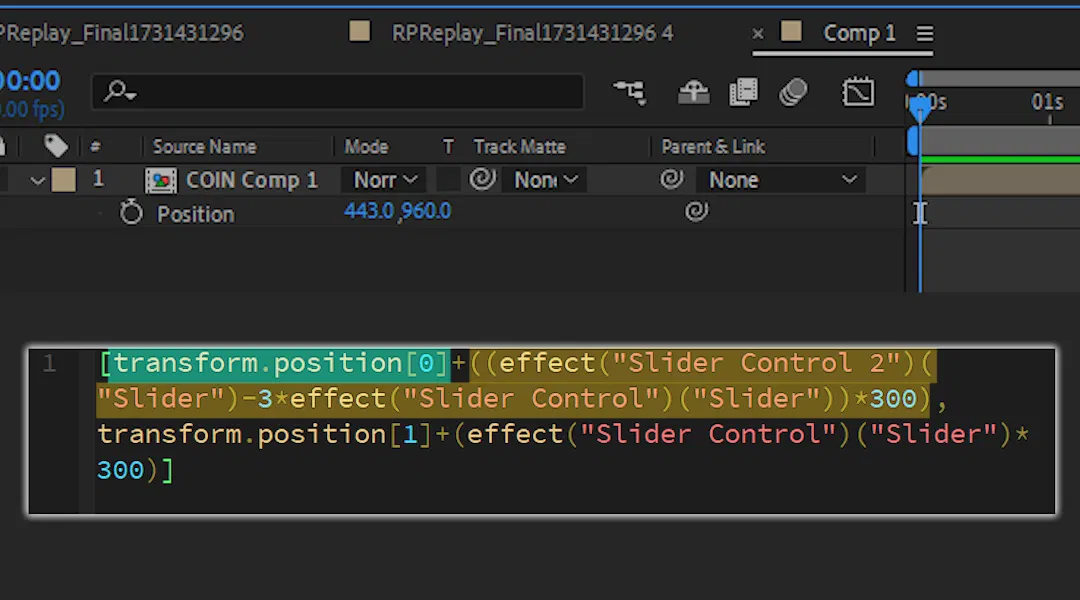Viewport: 1080px width, 600px height.
Task: Click the current time display 00:00
Action: (x=30, y=81)
